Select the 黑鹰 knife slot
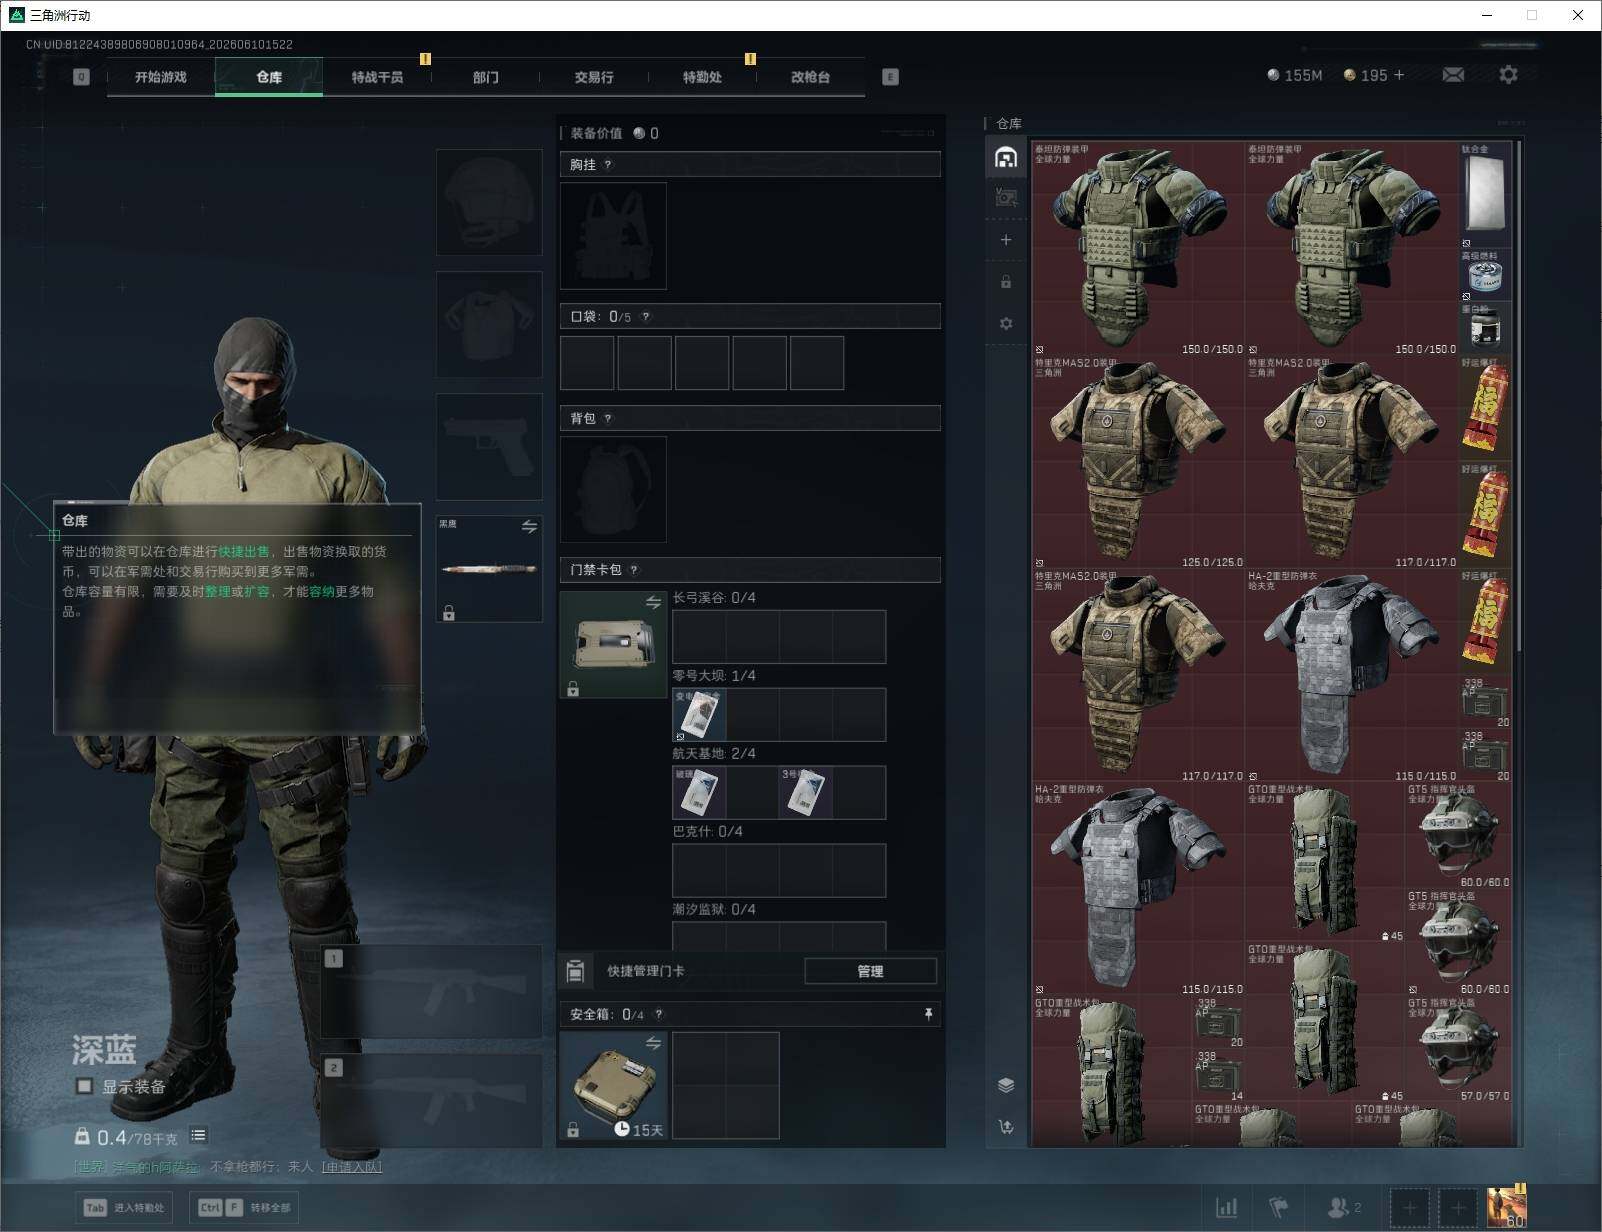Viewport: 1602px width, 1232px height. point(489,568)
